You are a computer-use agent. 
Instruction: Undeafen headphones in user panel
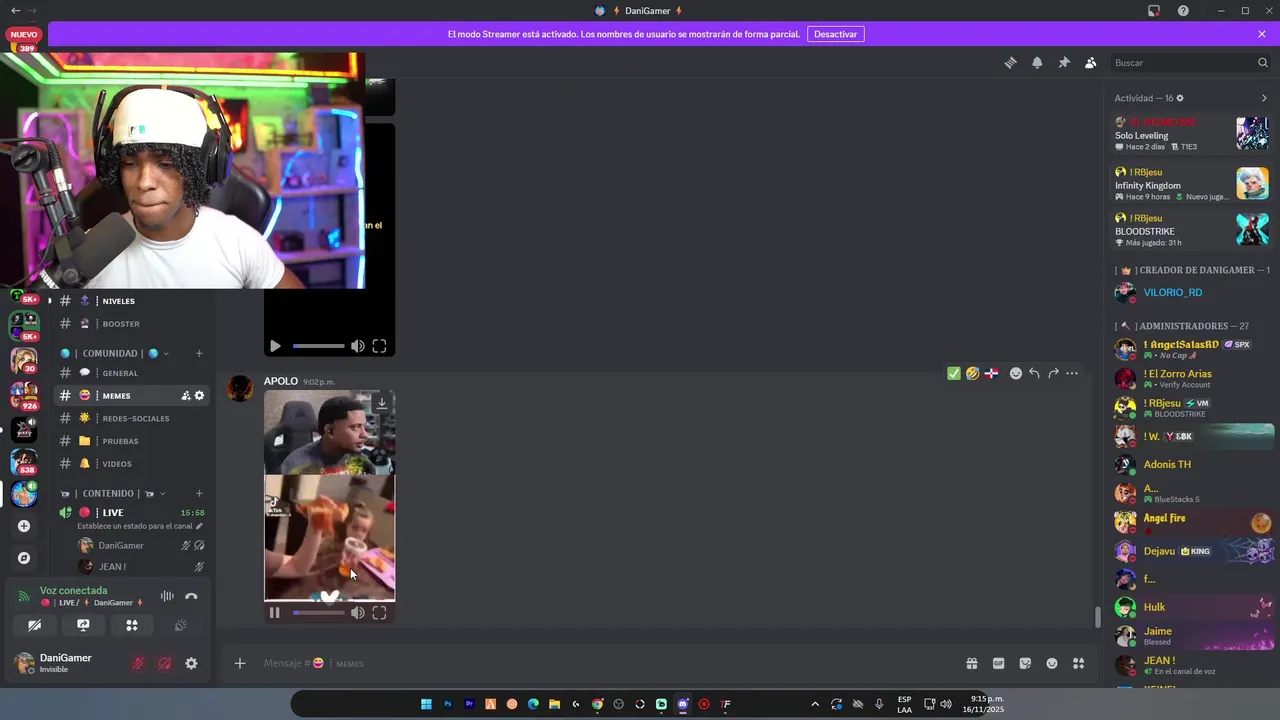165,663
